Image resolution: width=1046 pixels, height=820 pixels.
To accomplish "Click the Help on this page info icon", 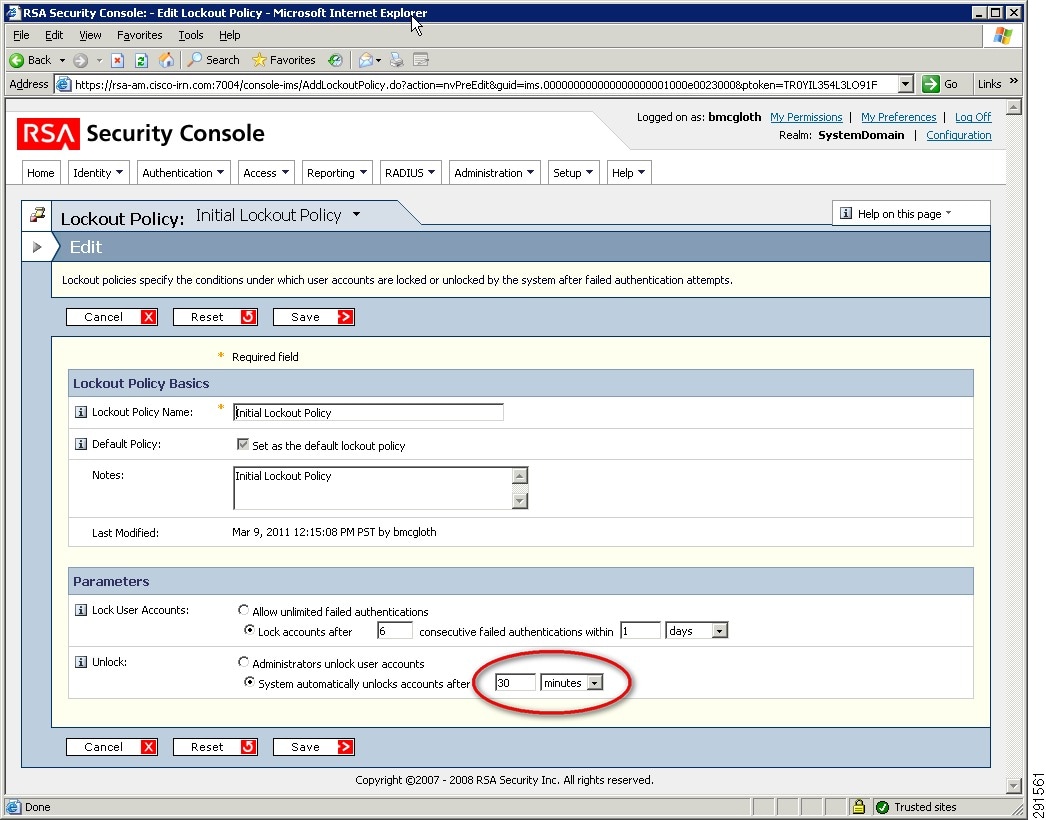I will tap(846, 214).
